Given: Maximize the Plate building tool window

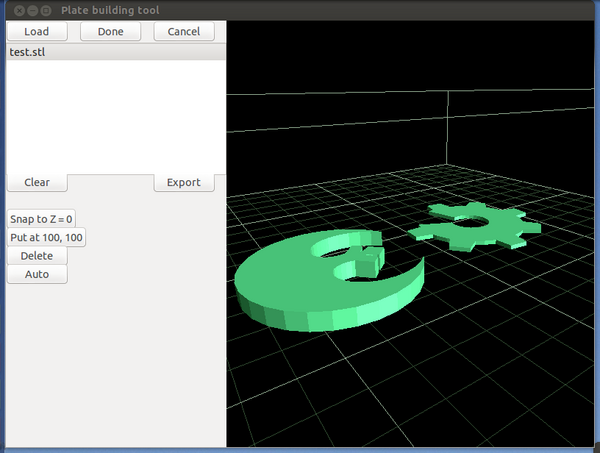Looking at the screenshot, I should [x=46, y=10].
